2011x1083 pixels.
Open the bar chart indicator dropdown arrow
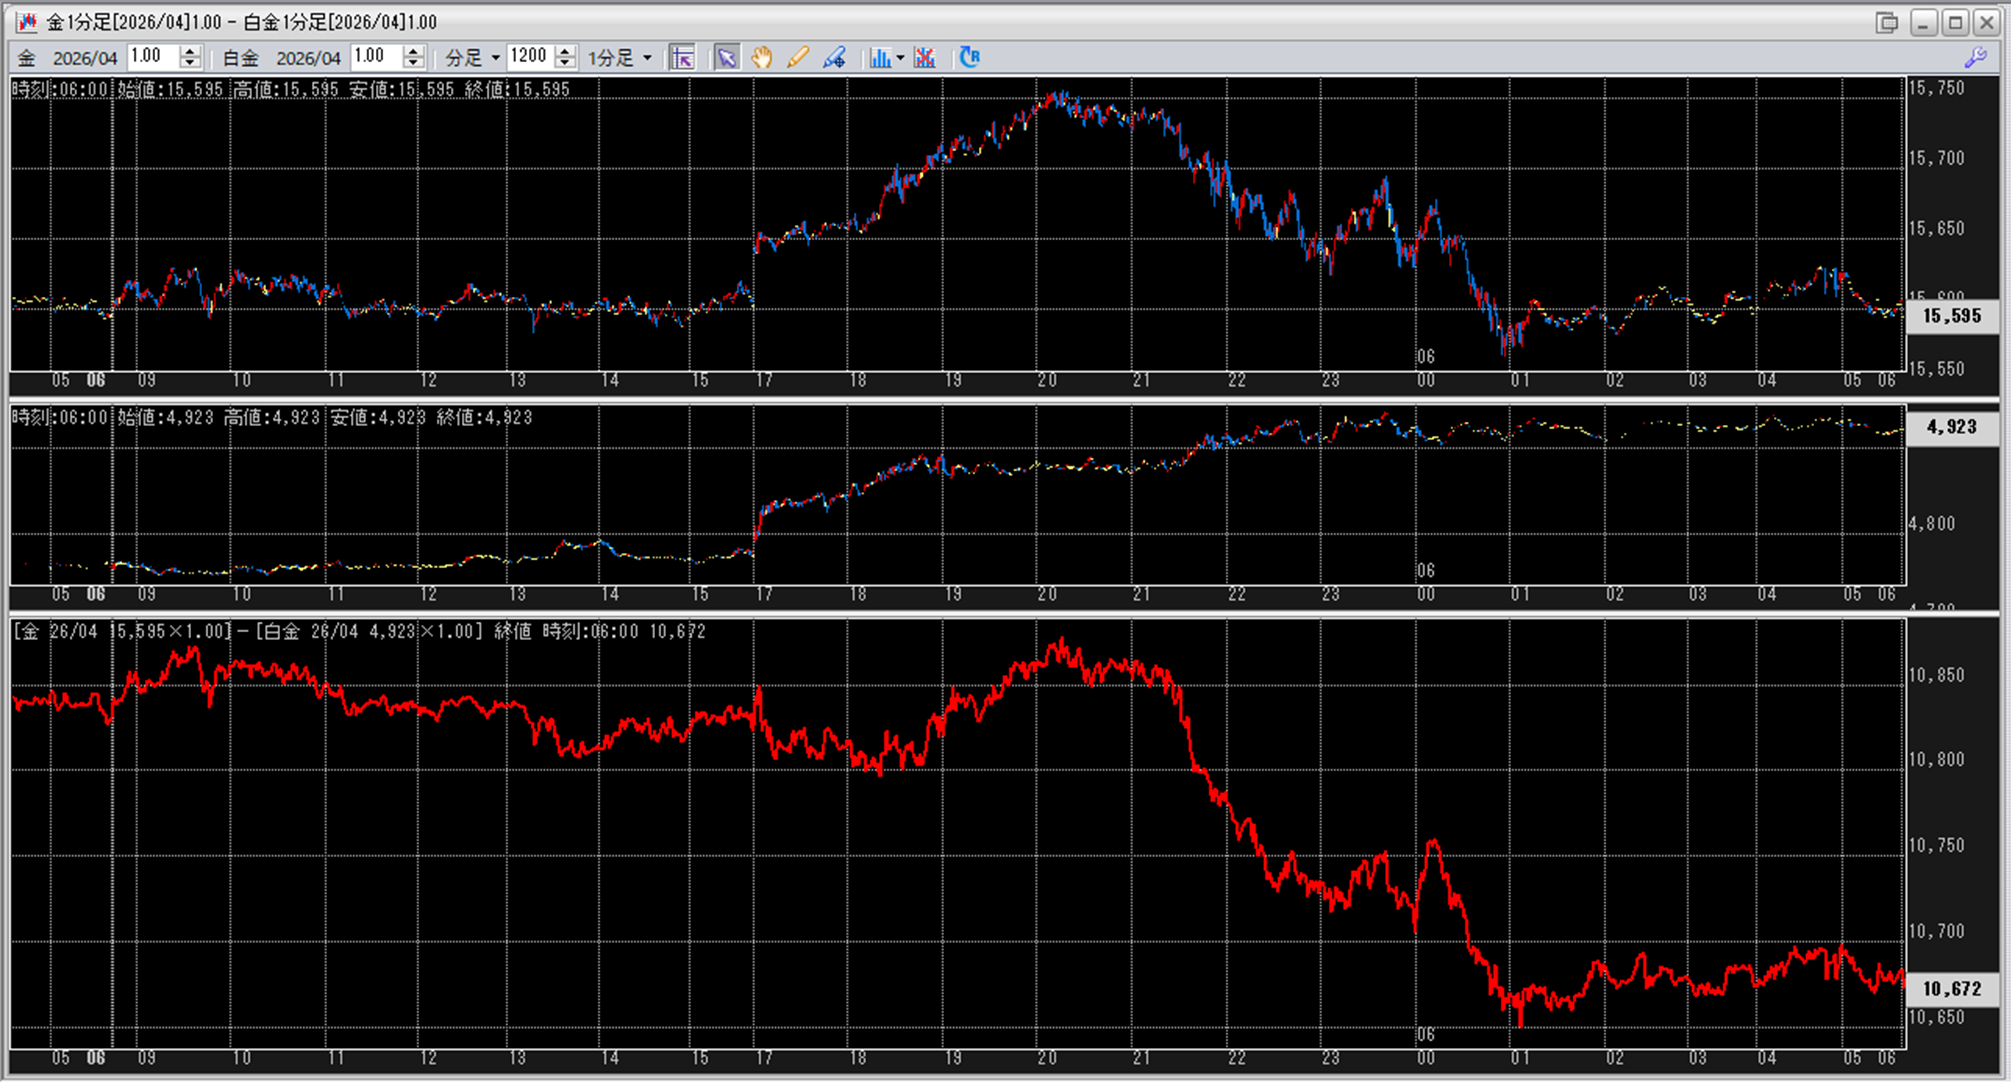(900, 58)
